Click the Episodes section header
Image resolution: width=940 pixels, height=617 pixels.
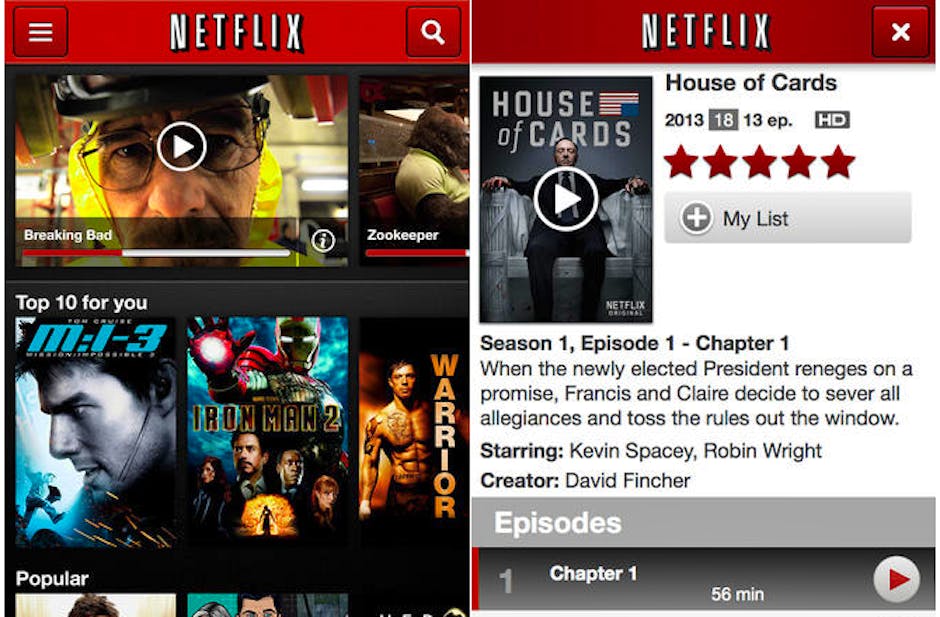[x=704, y=522]
